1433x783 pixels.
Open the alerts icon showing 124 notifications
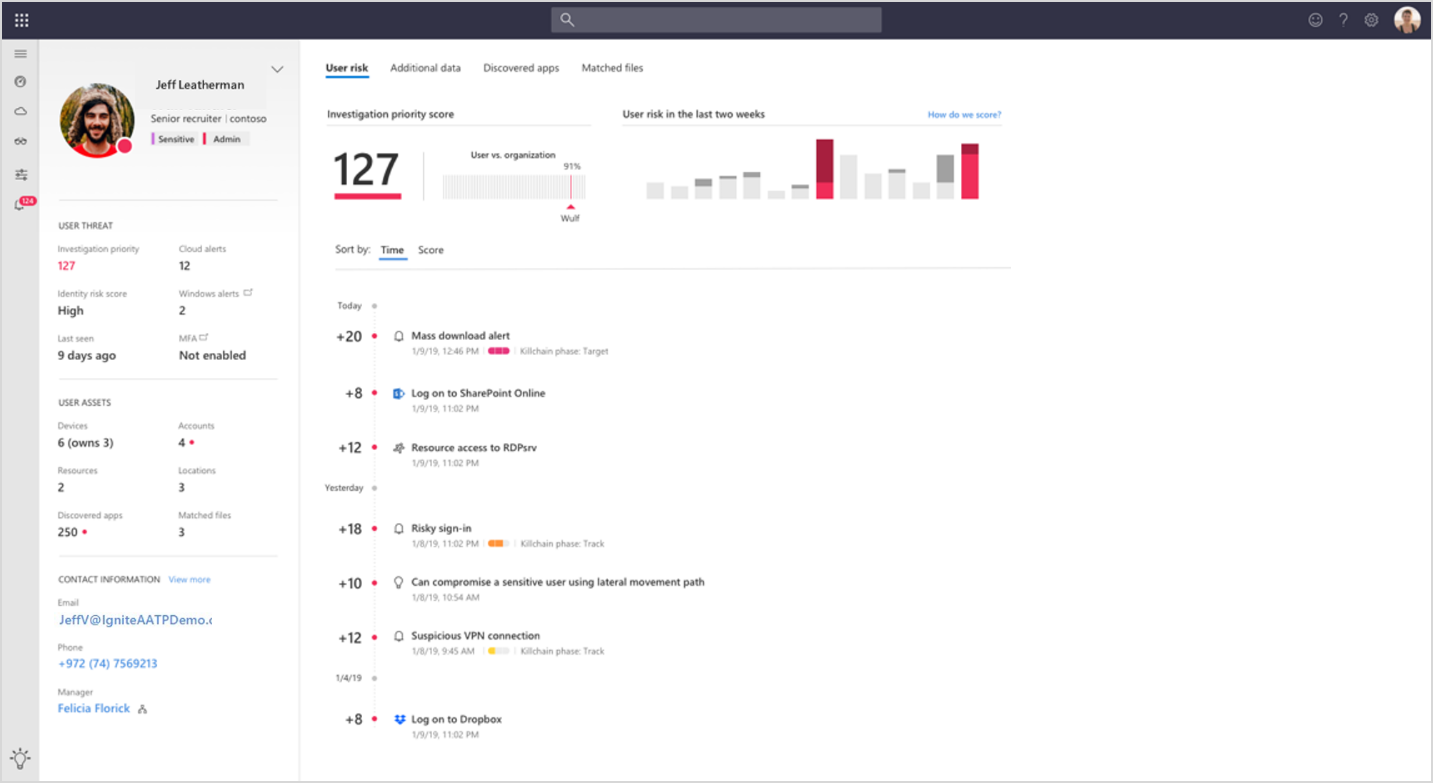[x=20, y=204]
